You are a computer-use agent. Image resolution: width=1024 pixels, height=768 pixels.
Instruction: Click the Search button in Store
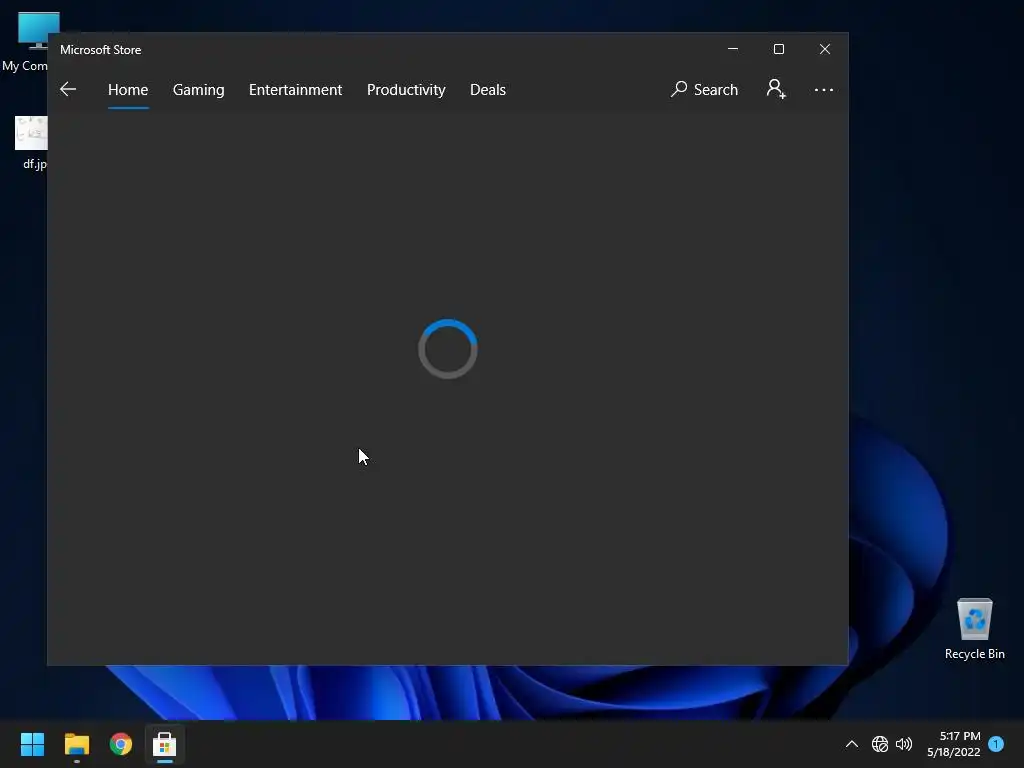pos(704,89)
